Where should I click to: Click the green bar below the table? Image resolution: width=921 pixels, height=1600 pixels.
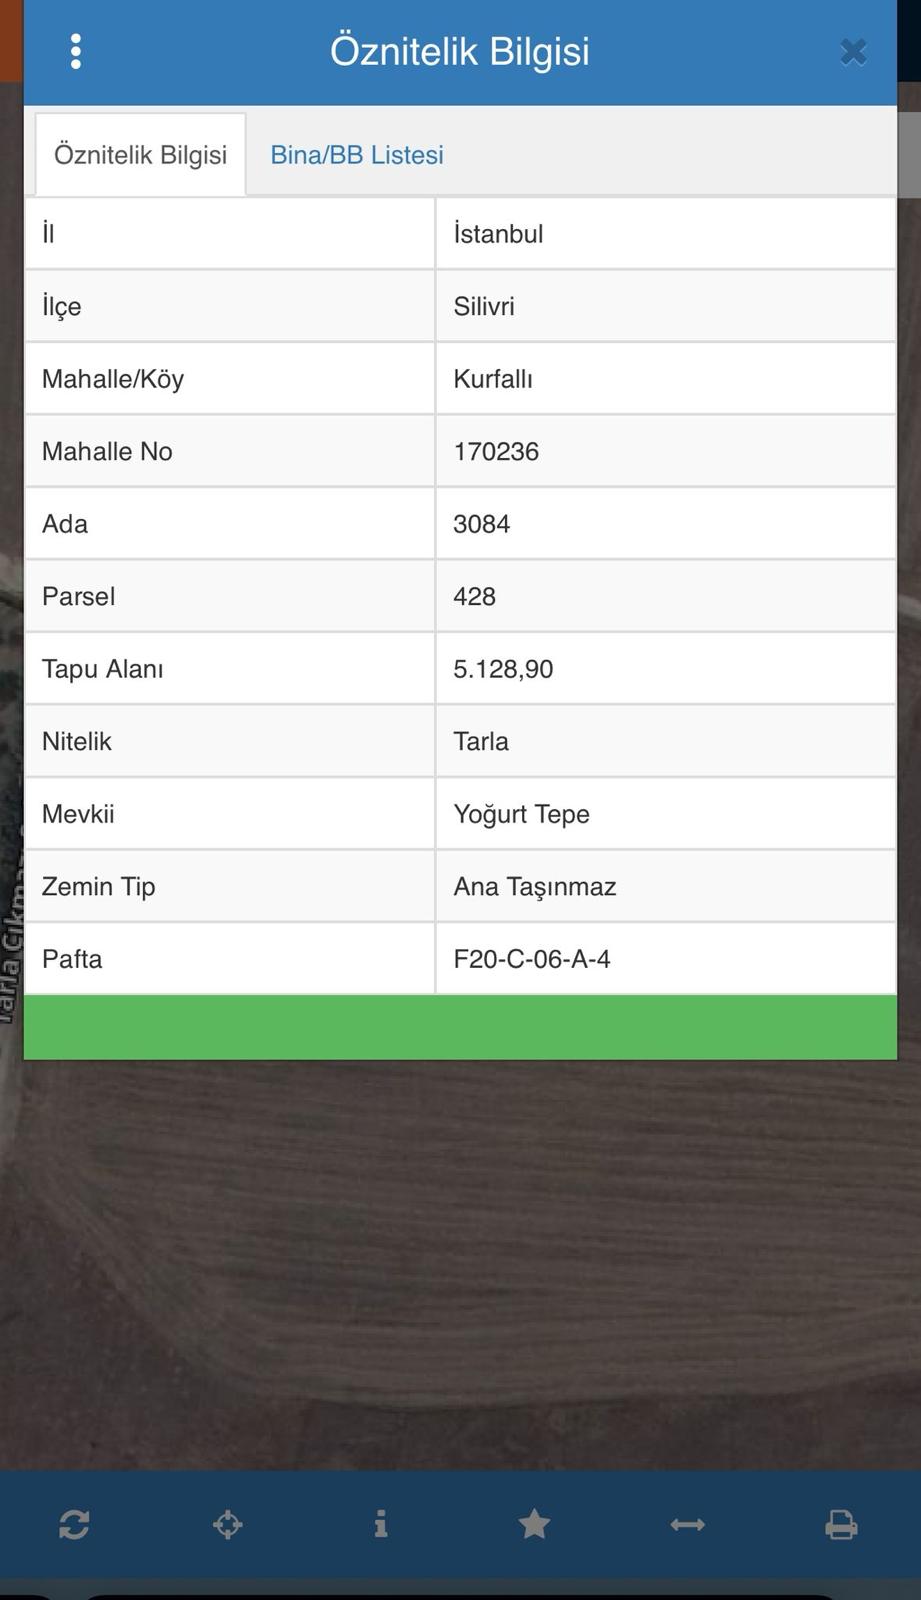460,1027
